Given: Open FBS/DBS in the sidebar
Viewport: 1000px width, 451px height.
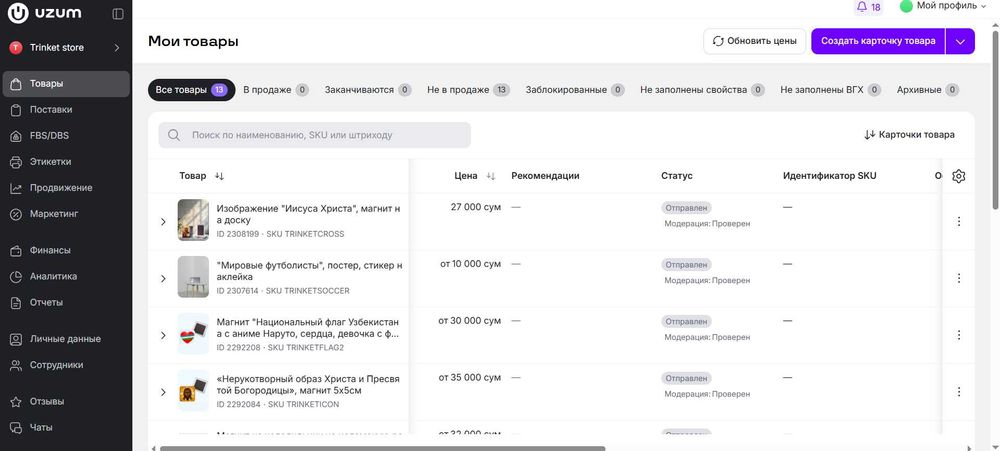Looking at the screenshot, I should 66,136.
